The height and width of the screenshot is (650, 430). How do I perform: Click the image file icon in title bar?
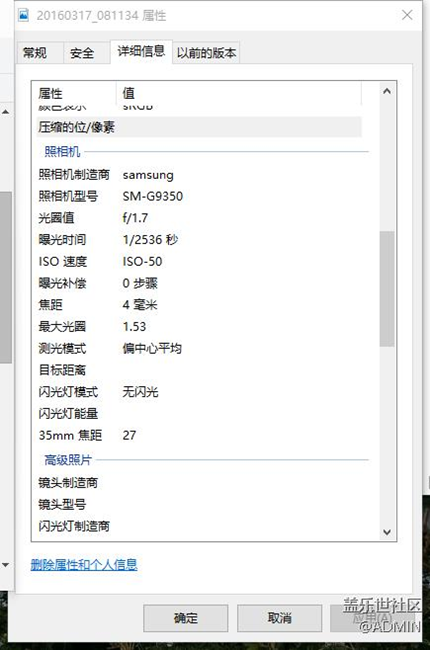click(x=23, y=15)
